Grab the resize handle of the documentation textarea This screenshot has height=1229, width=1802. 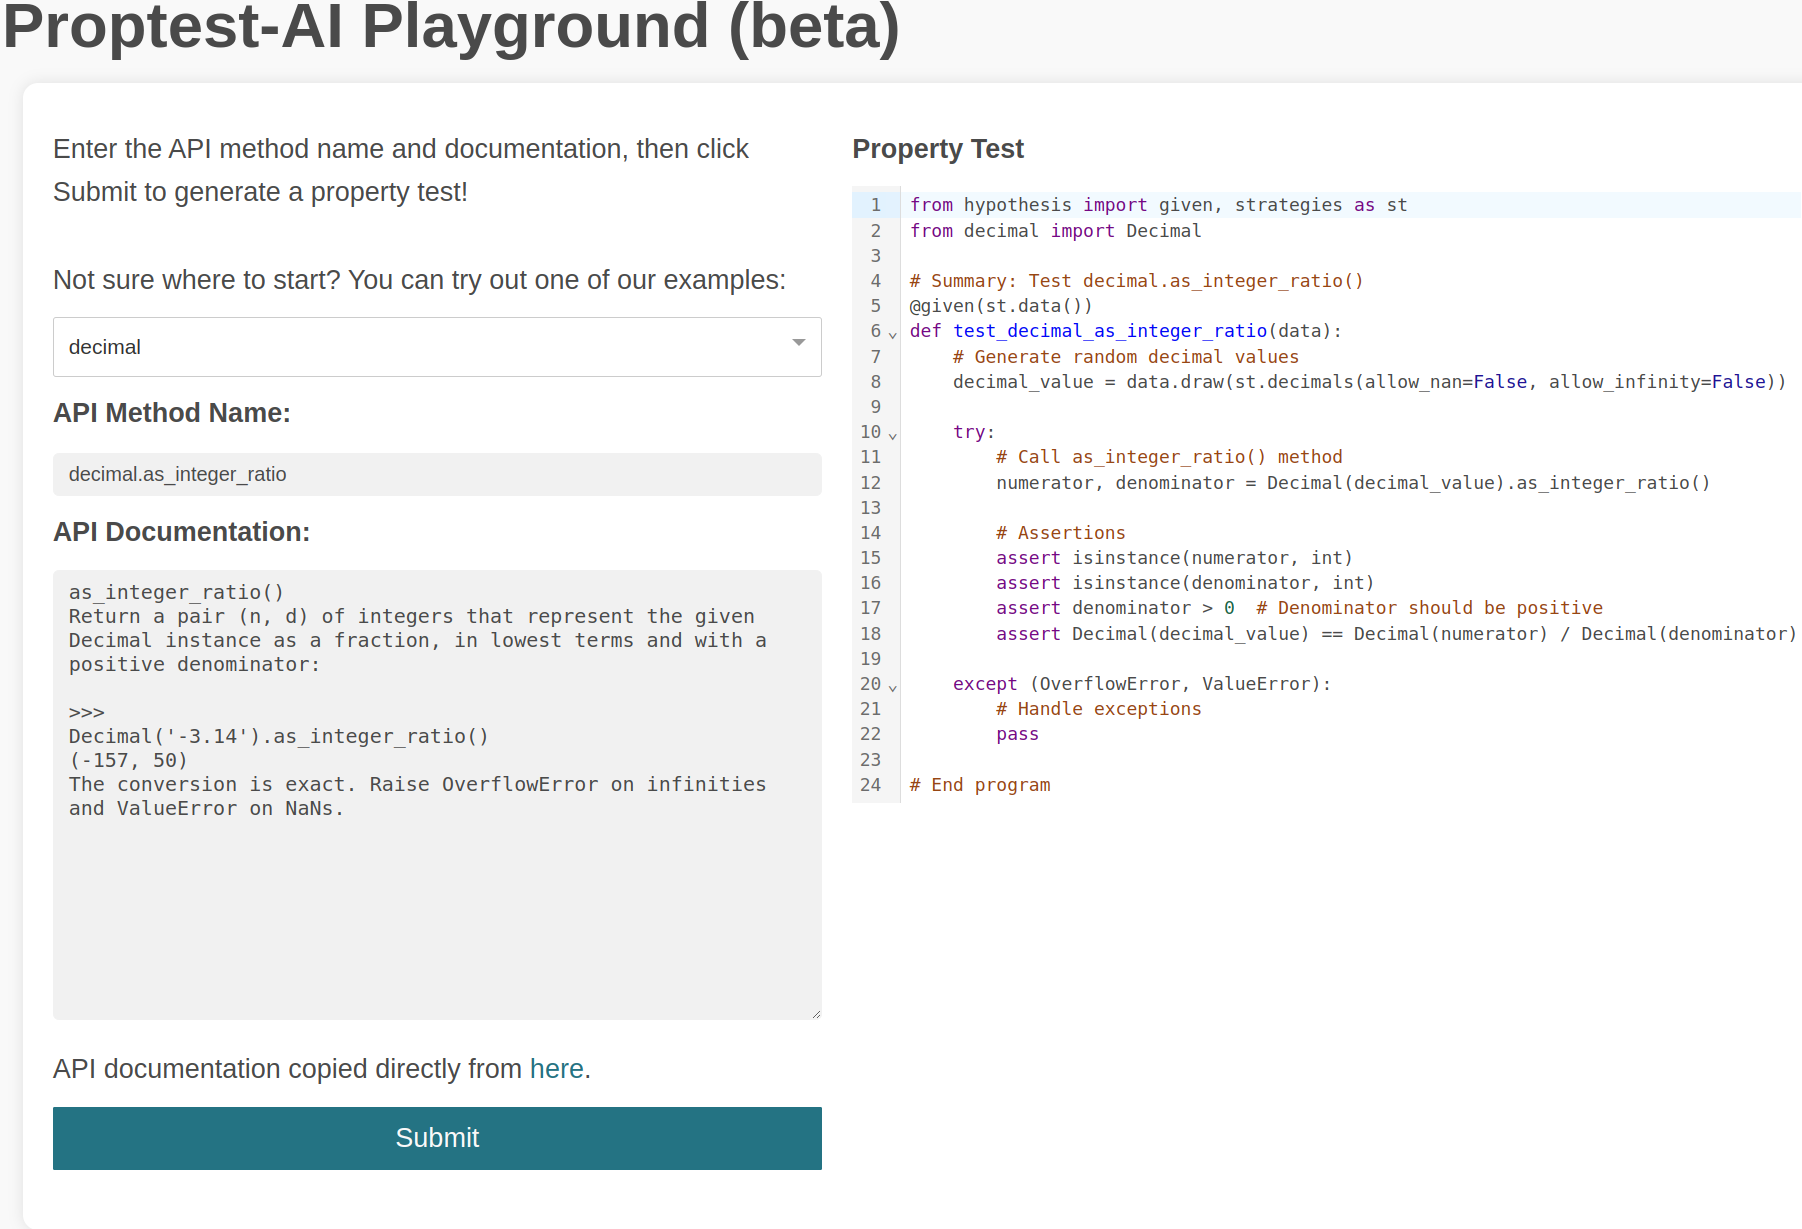tap(816, 1014)
